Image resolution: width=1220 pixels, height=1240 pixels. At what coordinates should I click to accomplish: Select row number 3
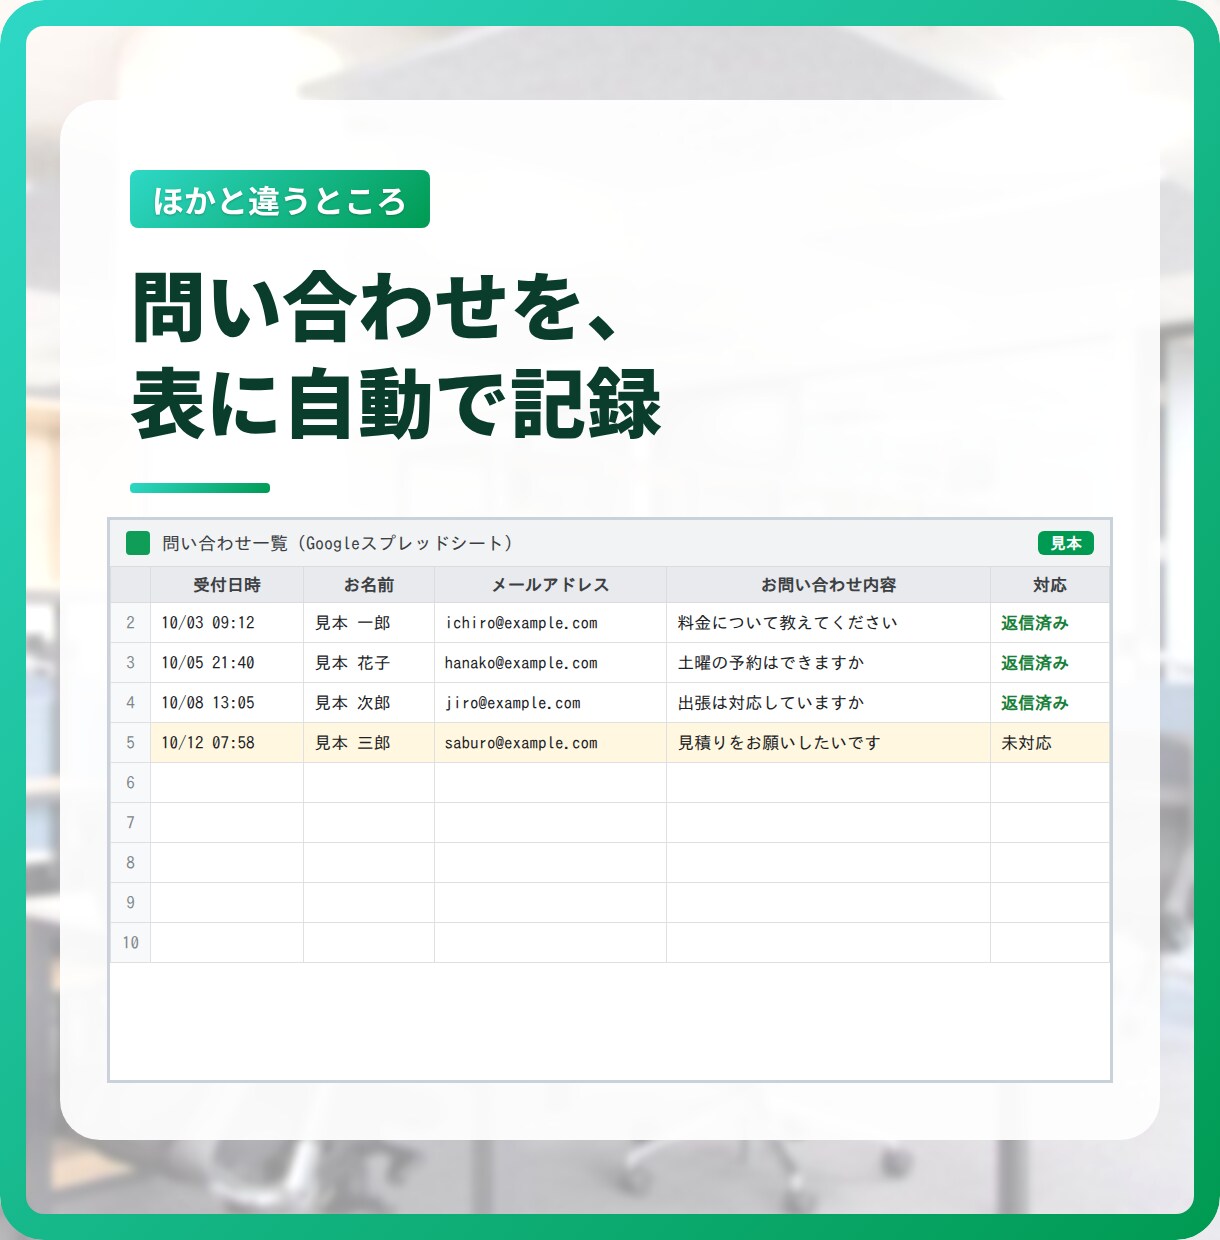point(130,663)
